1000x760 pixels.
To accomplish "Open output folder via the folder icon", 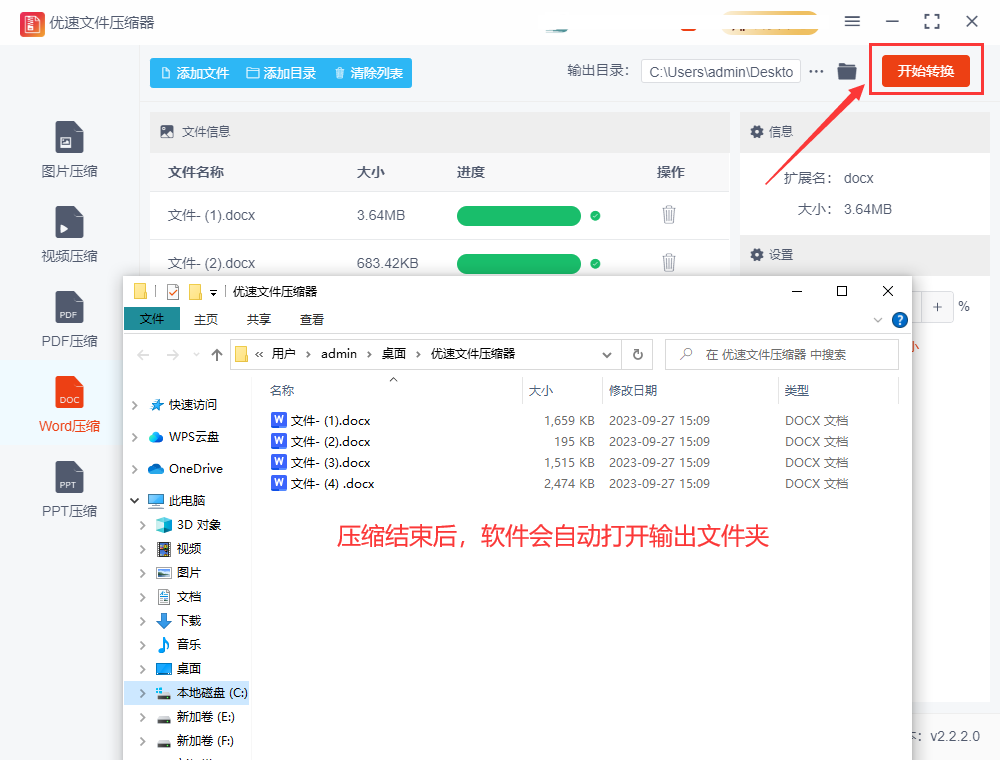I will (847, 71).
